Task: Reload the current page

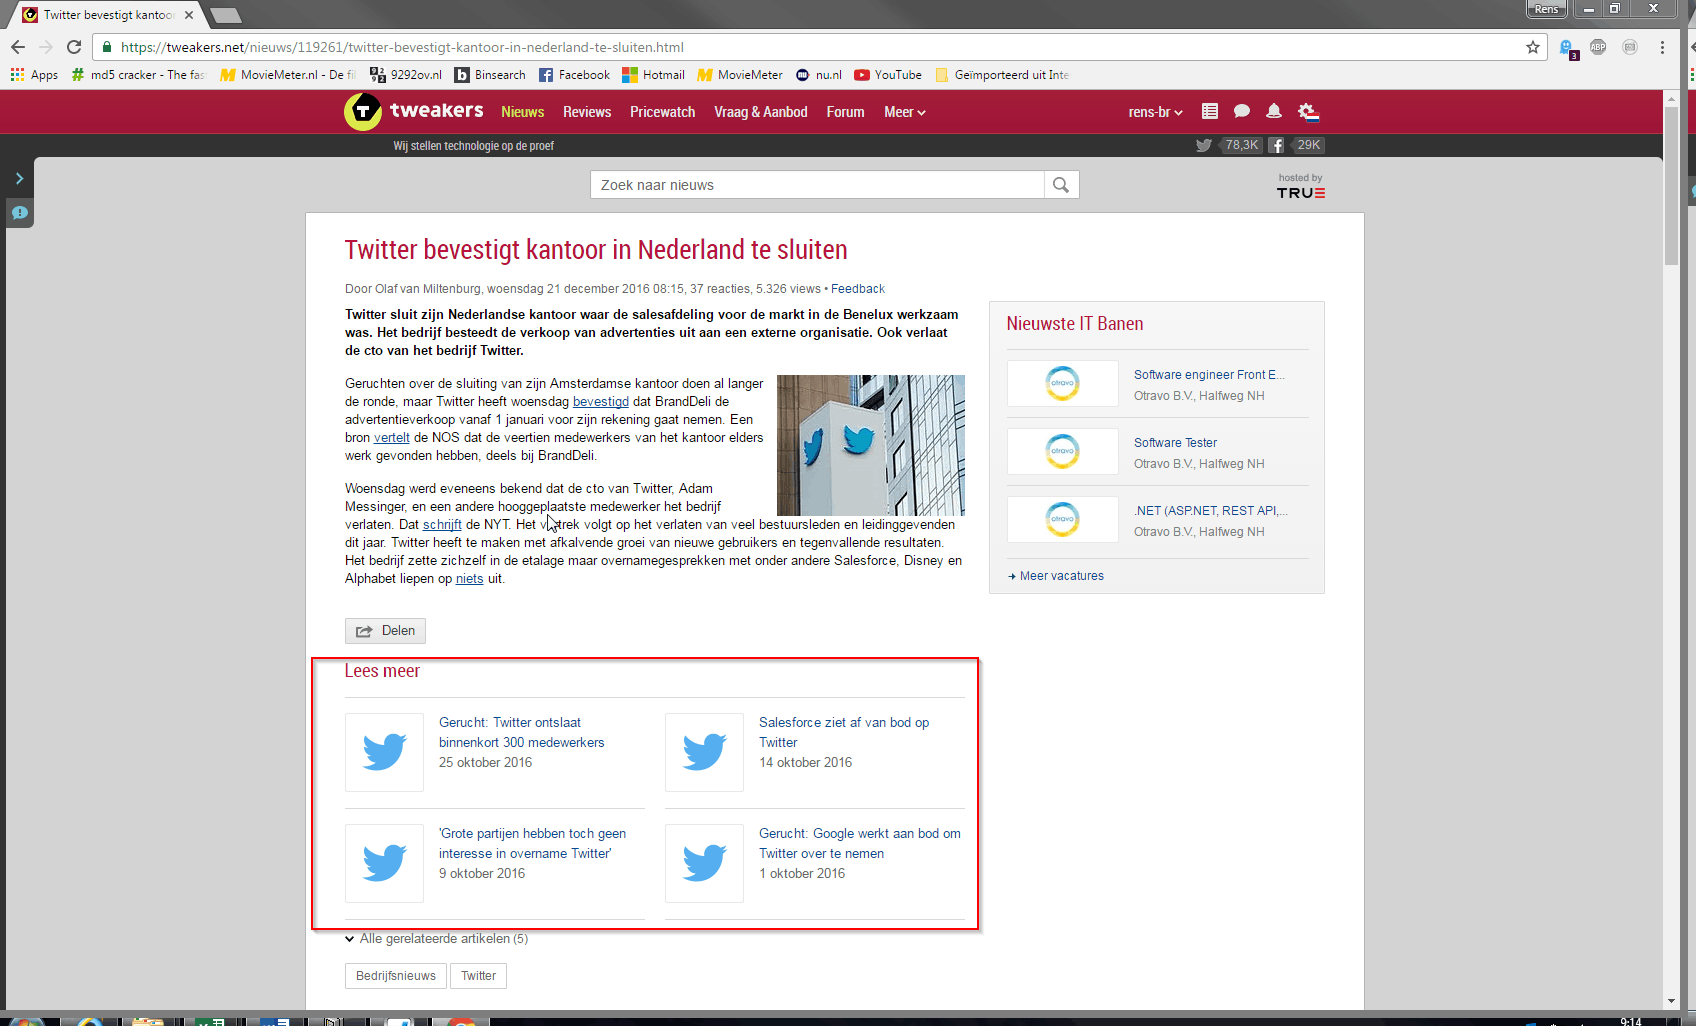Action: (x=74, y=47)
